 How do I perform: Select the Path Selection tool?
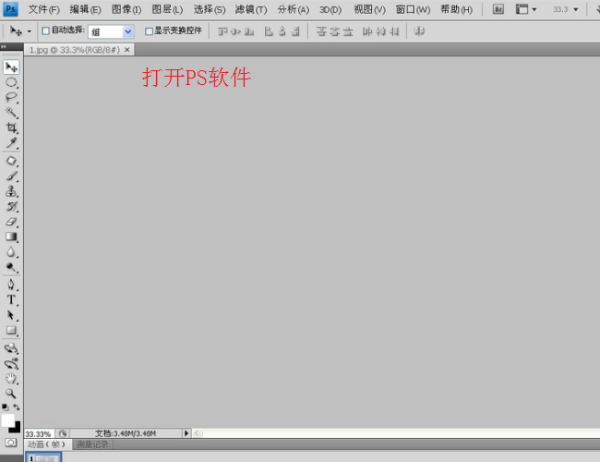pyautogui.click(x=11, y=315)
